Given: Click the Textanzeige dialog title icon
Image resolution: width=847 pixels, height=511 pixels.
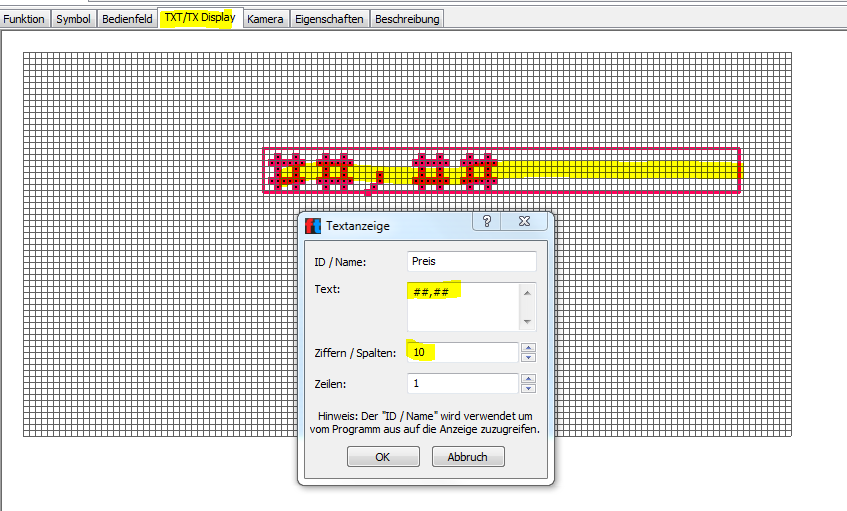Looking at the screenshot, I should pyautogui.click(x=313, y=226).
